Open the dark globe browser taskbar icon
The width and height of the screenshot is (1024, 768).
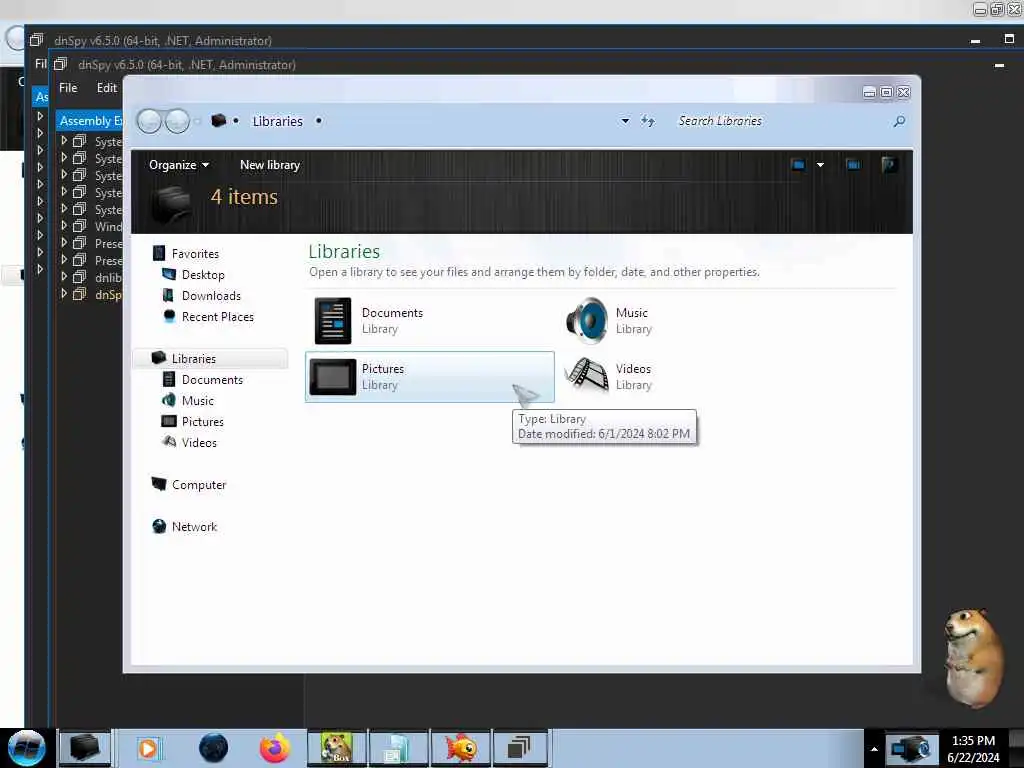tap(214, 748)
